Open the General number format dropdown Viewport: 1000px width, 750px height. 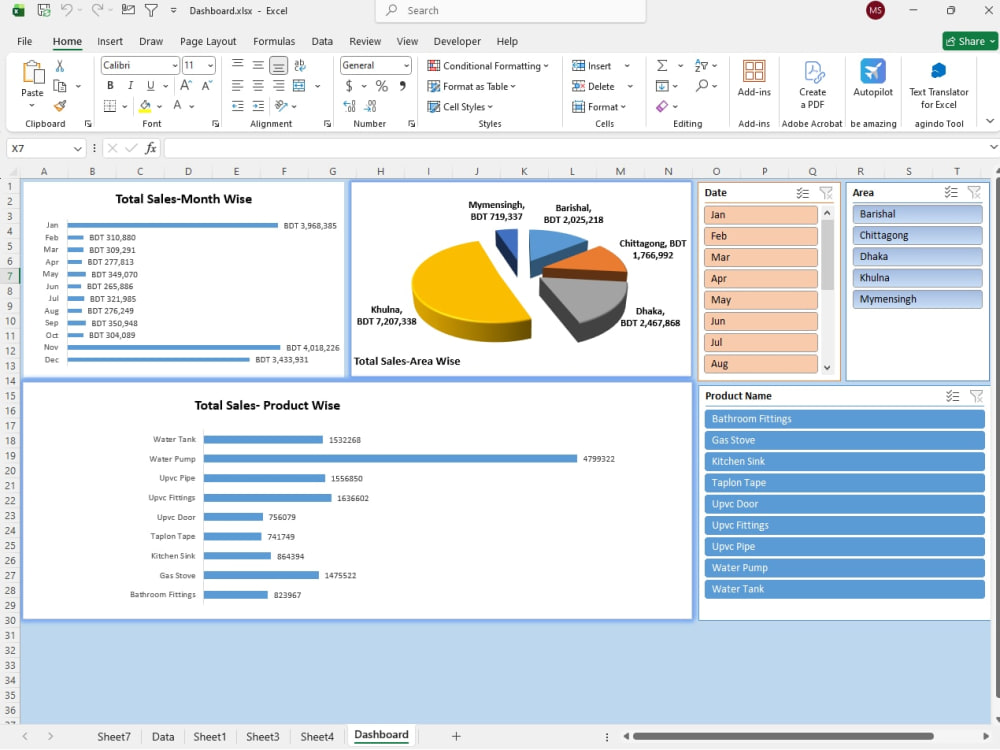click(406, 65)
